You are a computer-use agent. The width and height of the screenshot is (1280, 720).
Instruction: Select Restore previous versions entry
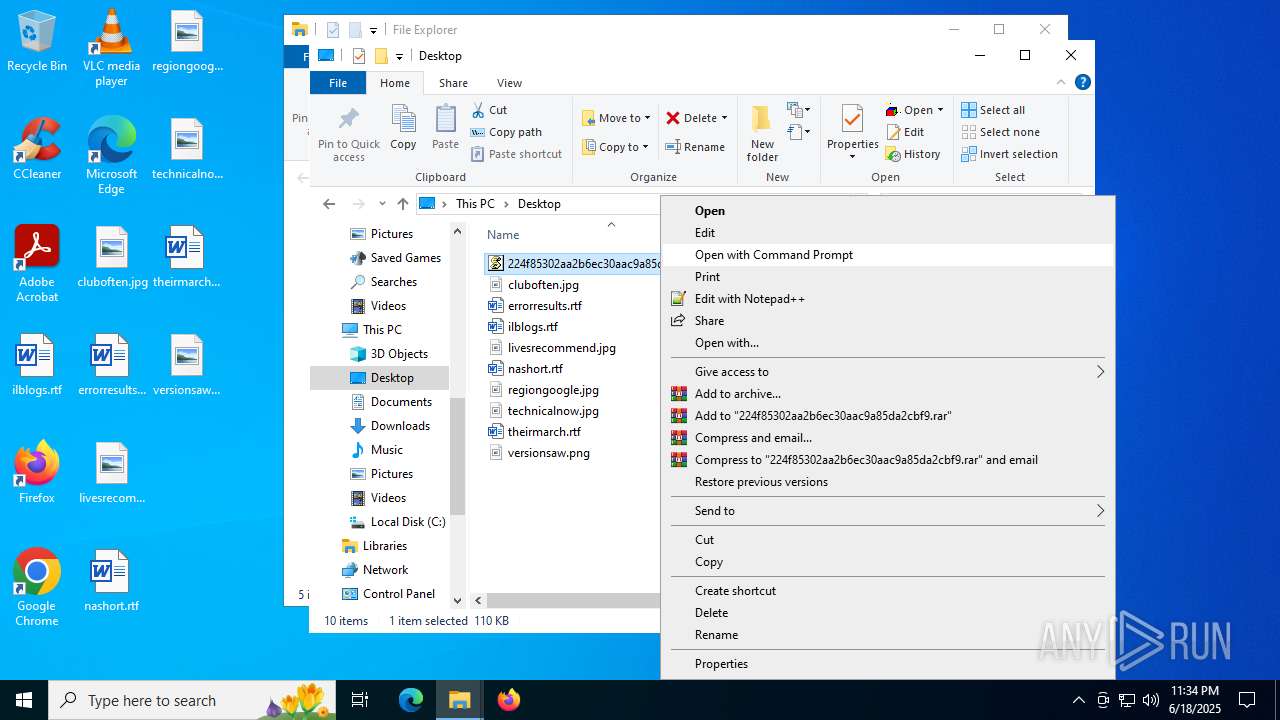[x=888, y=482]
